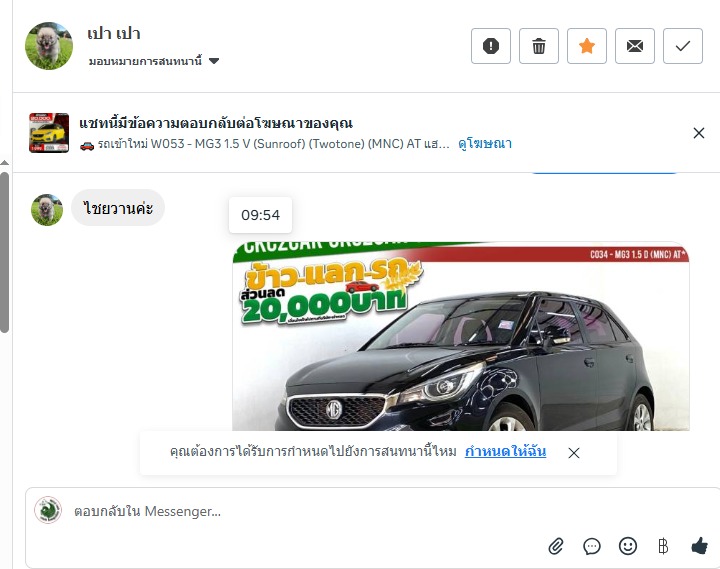Open the emoji picker smiley icon

628,546
